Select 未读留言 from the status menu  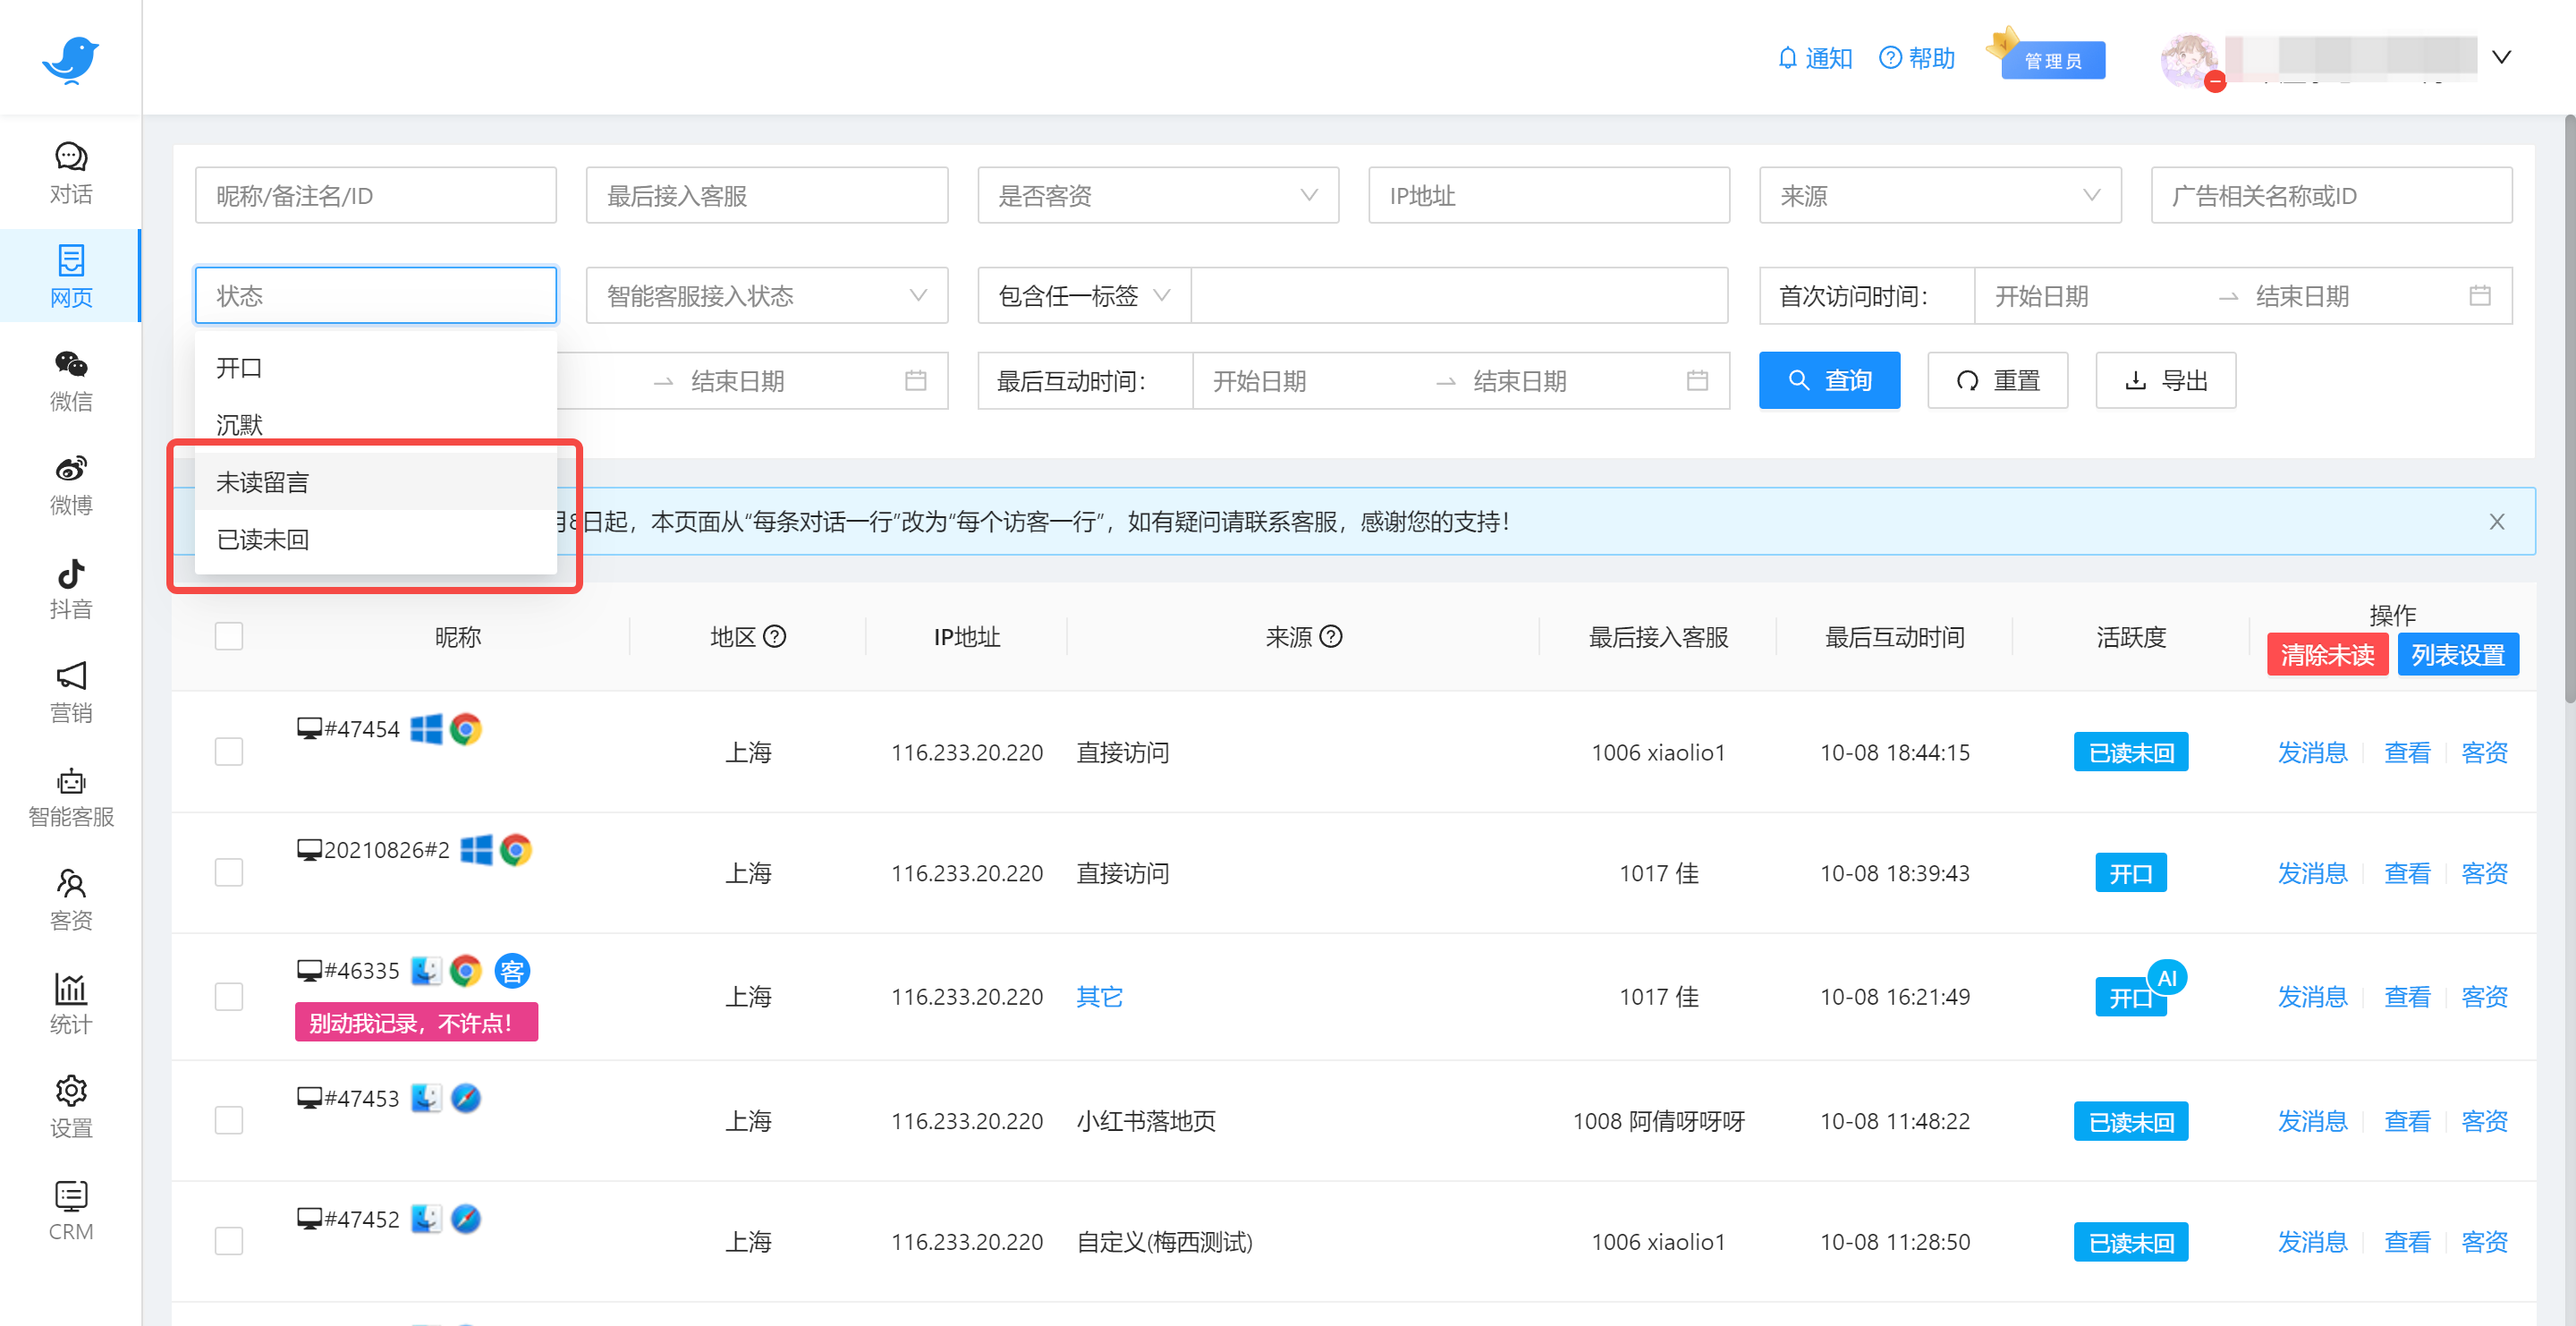point(262,481)
